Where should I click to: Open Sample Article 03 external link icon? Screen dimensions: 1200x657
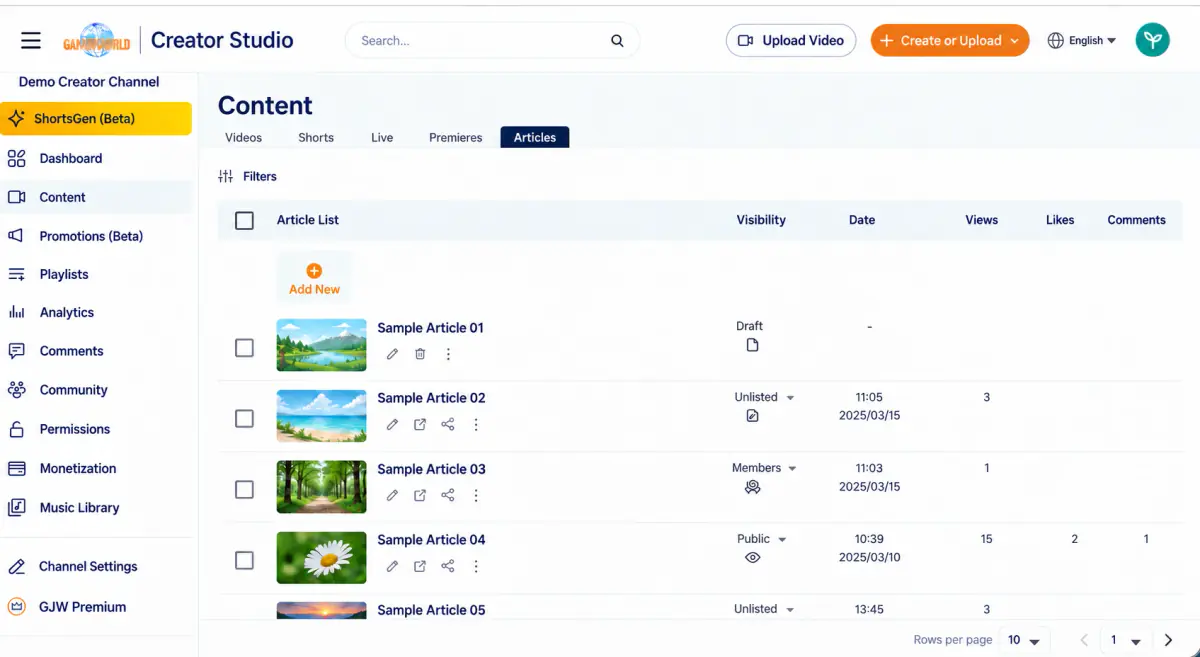pos(420,495)
